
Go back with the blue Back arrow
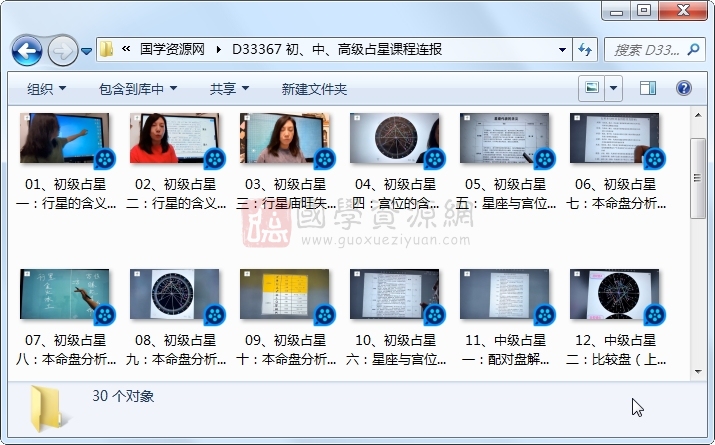click(x=27, y=50)
